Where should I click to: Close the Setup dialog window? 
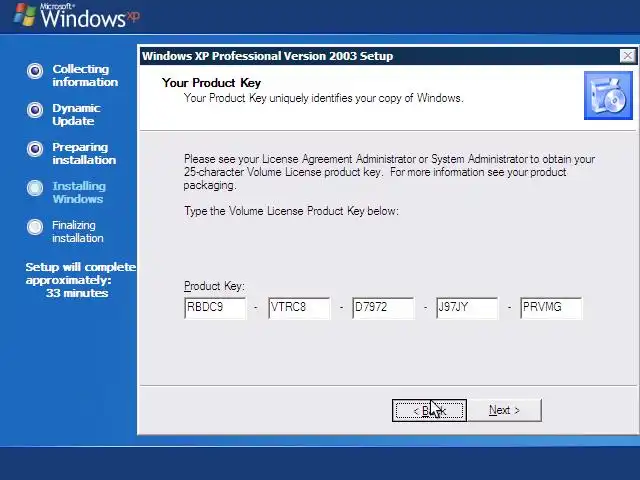pos(627,56)
